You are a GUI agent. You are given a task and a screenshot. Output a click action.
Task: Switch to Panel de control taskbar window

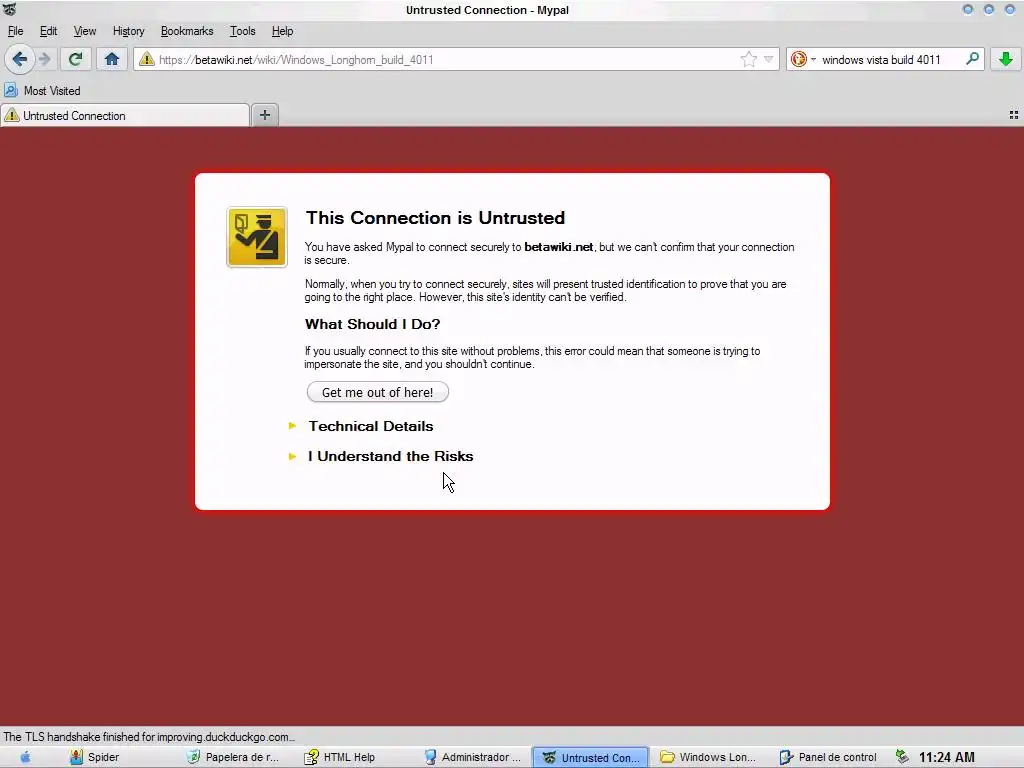tap(828, 757)
